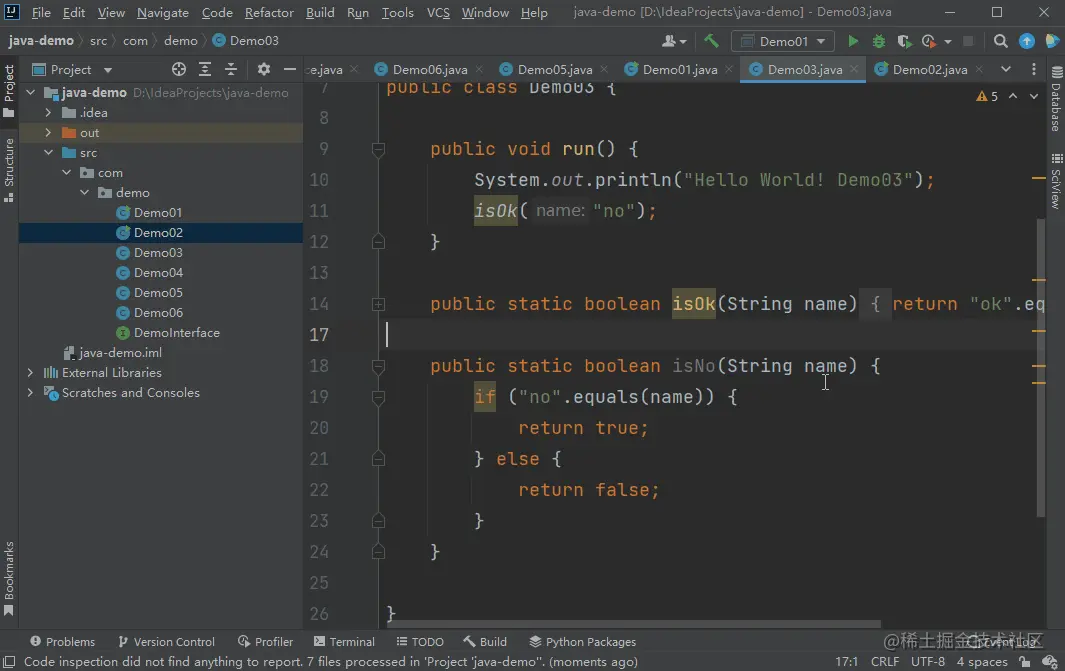Close the Demo06.java tab

tap(479, 69)
